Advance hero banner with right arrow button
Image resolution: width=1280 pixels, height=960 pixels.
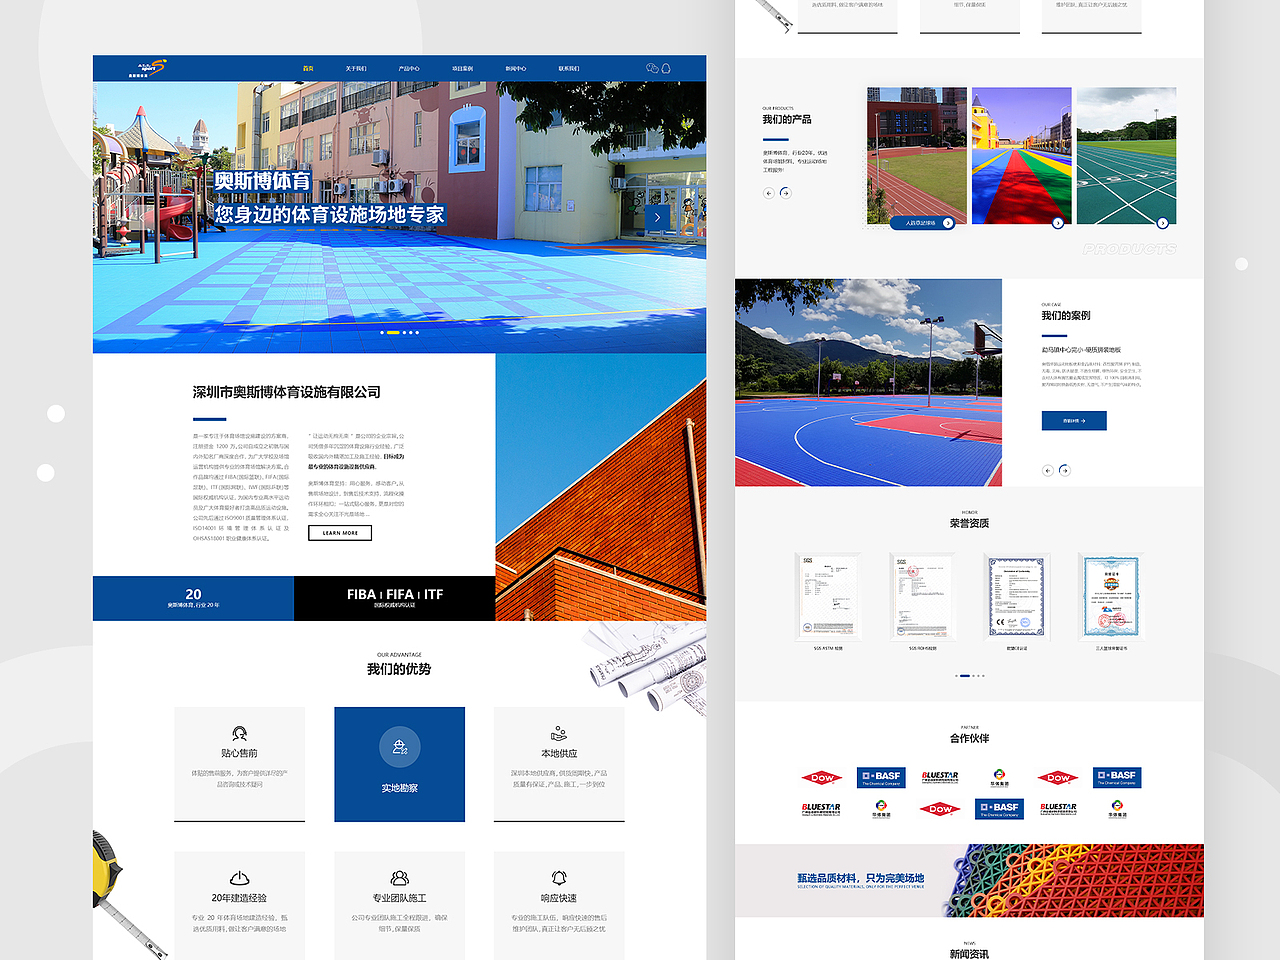tap(657, 217)
